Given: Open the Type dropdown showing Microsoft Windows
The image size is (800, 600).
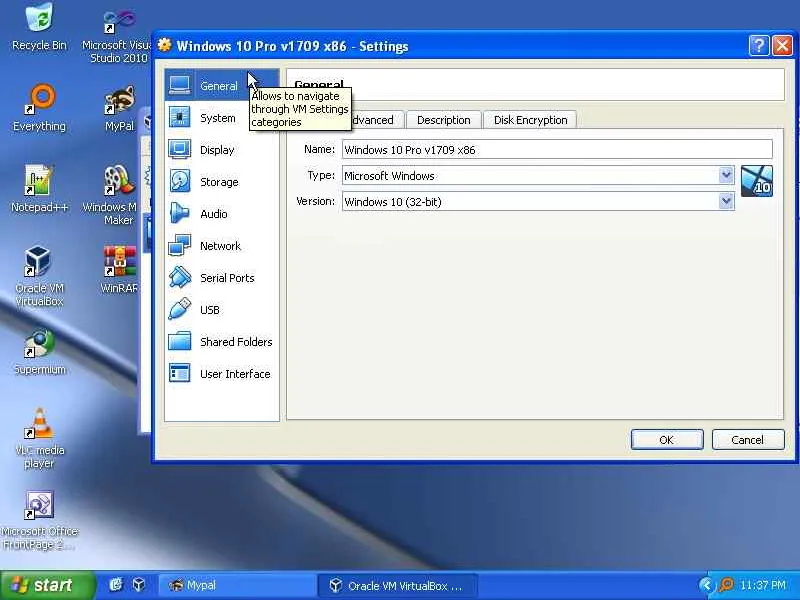Looking at the screenshot, I should (538, 176).
